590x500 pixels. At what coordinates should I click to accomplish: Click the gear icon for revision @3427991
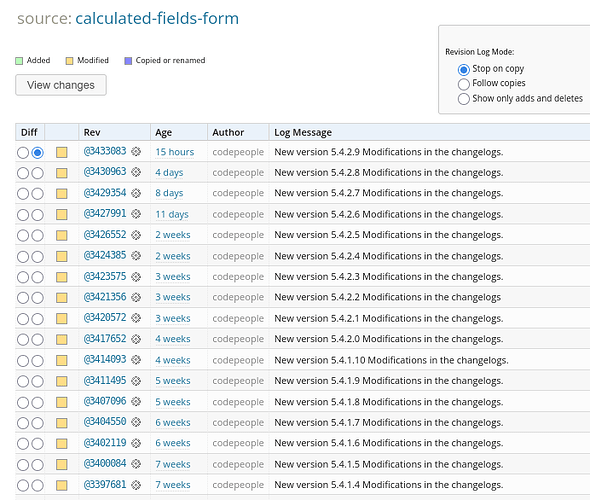point(136,214)
